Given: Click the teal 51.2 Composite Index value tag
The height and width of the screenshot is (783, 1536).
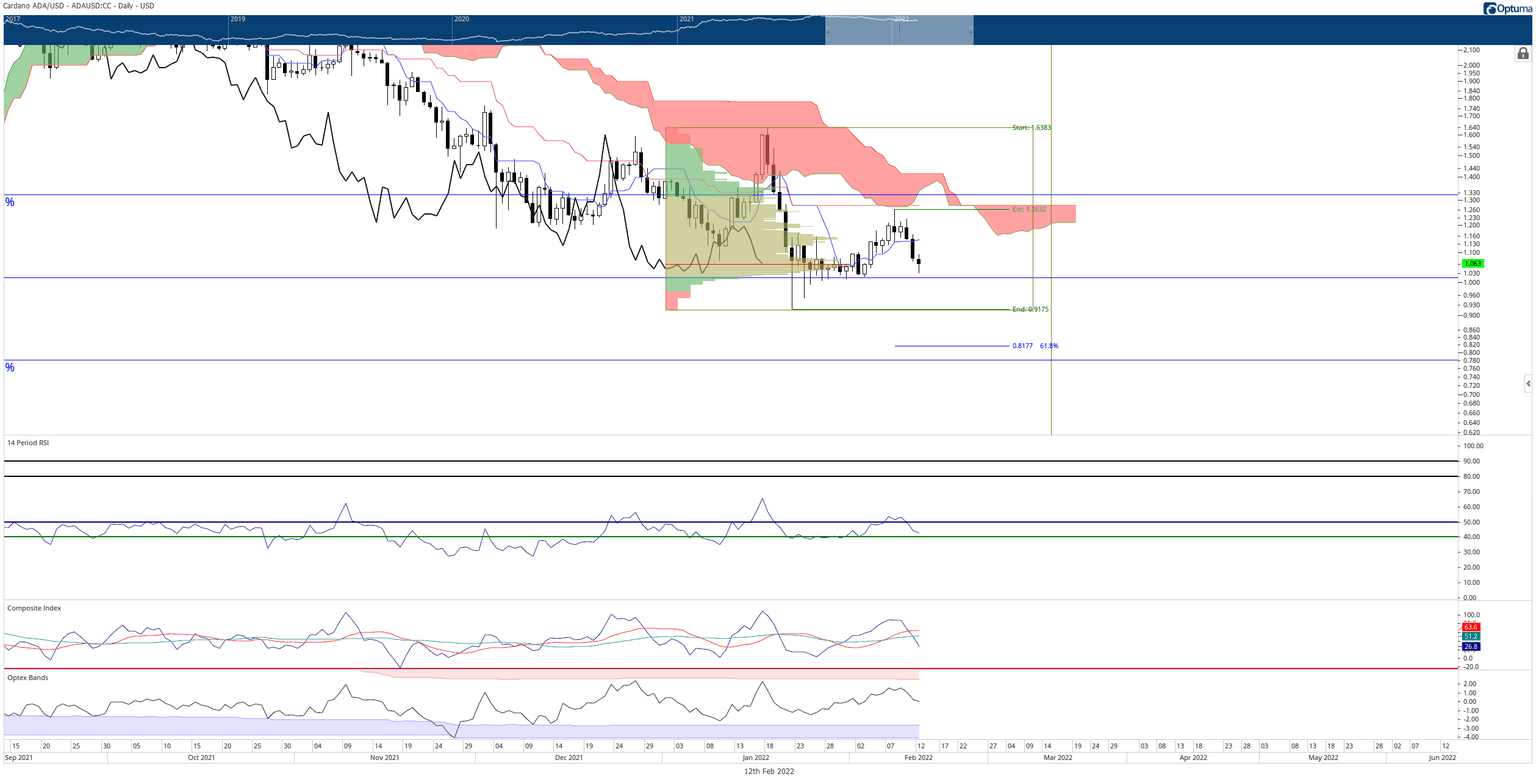Looking at the screenshot, I should [1471, 636].
